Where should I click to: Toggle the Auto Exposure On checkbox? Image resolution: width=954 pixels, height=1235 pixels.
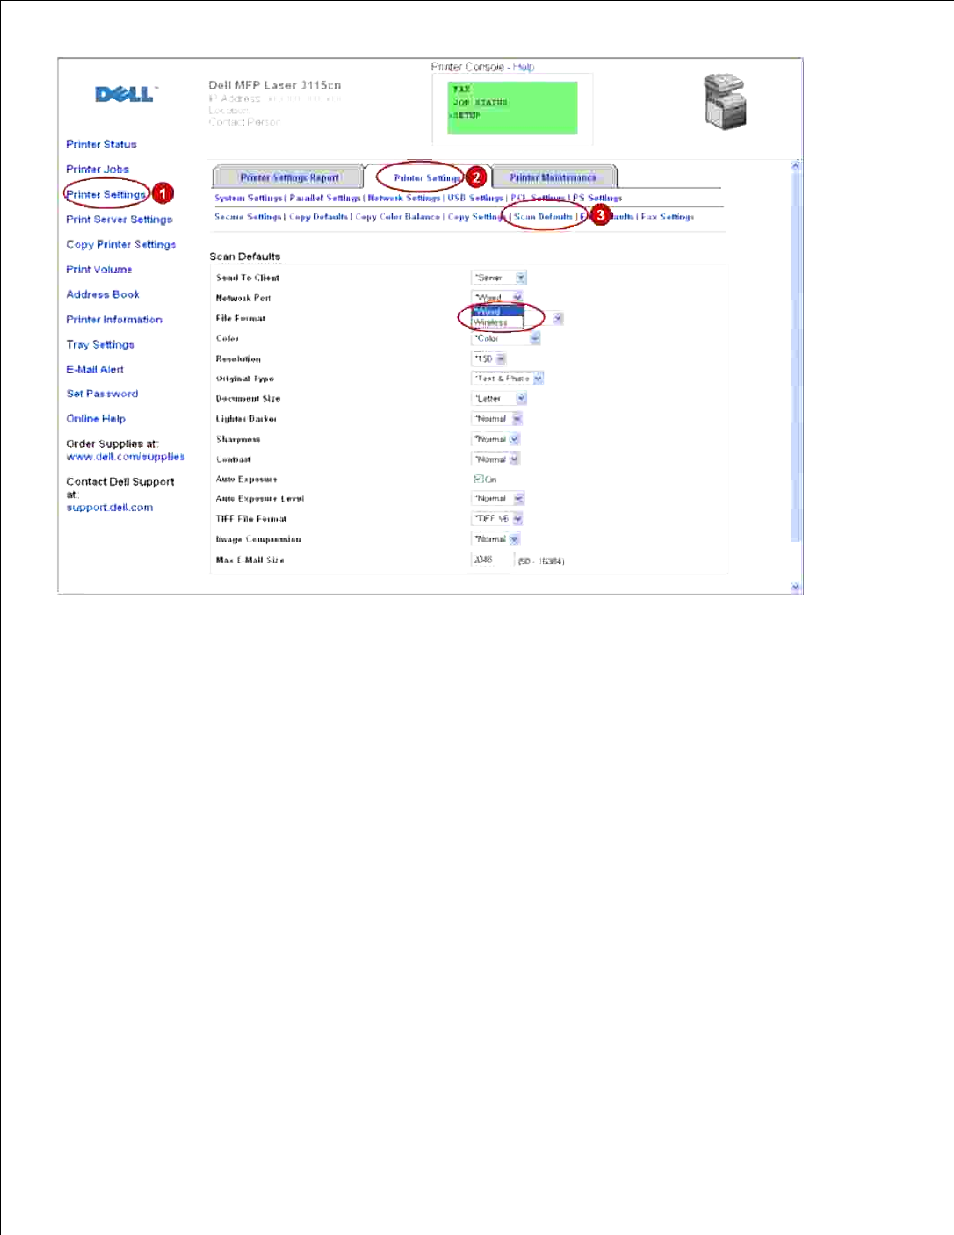(x=478, y=479)
